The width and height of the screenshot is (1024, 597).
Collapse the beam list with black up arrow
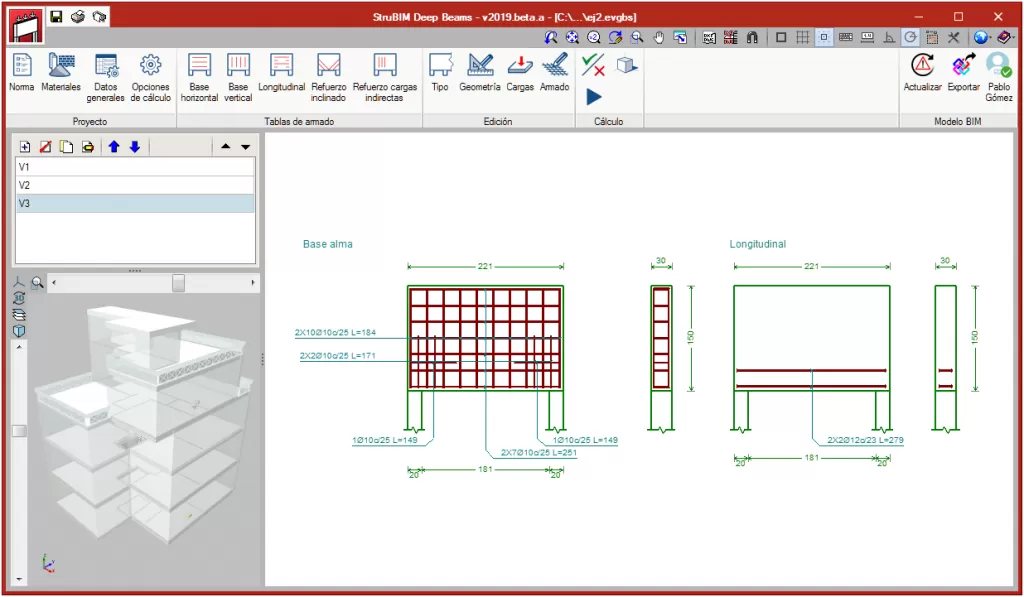pyautogui.click(x=225, y=147)
